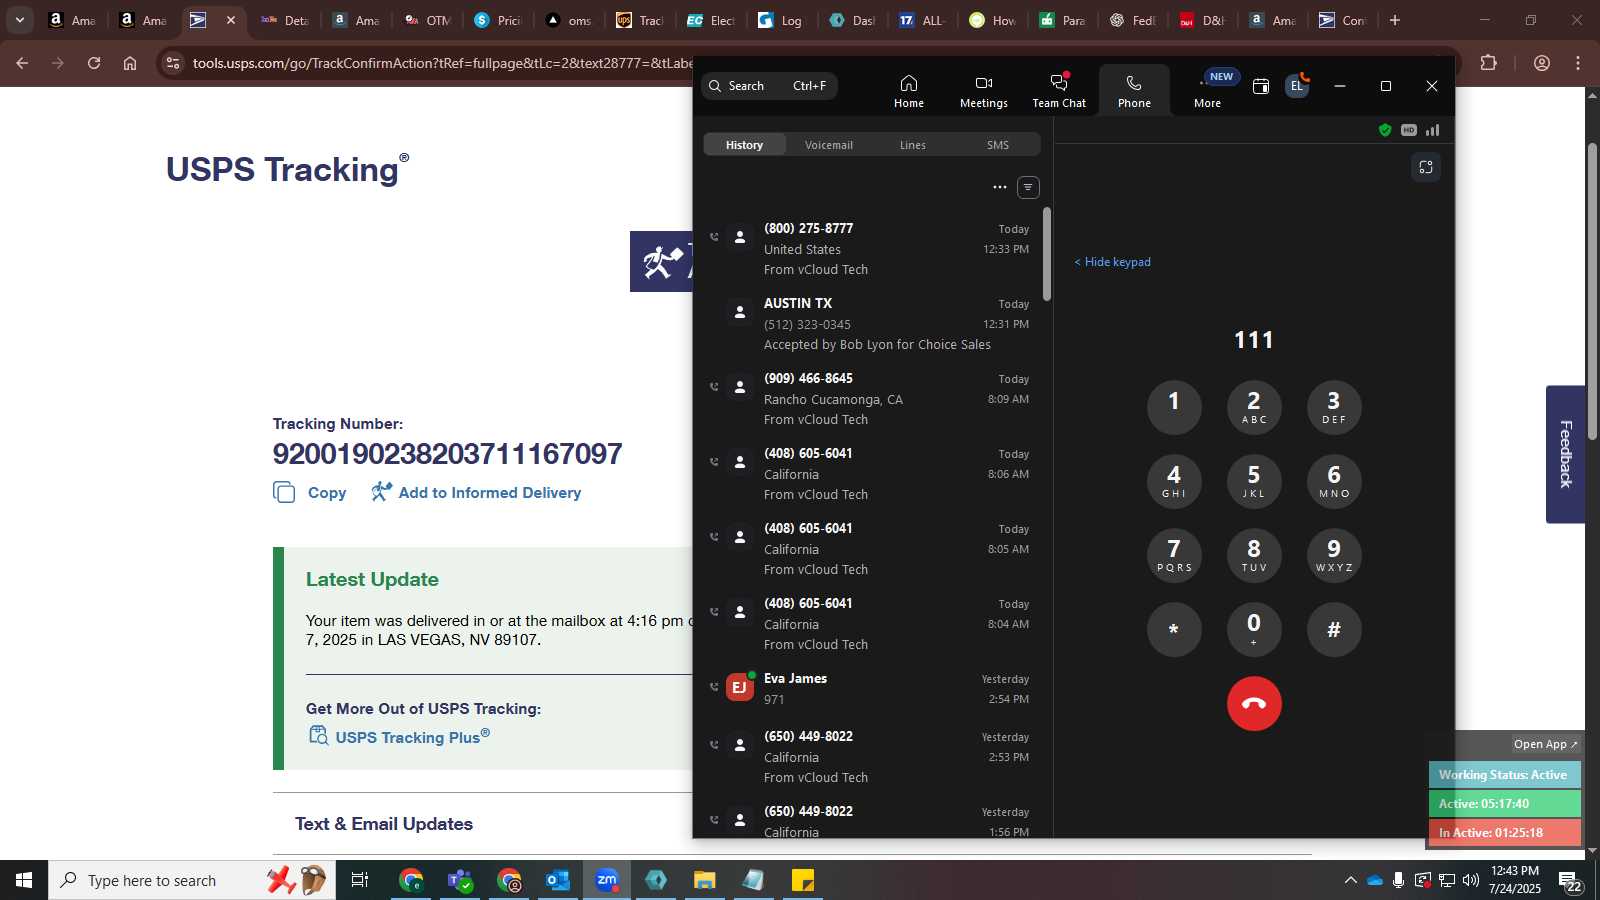Click Add to Informed Delivery link

pyautogui.click(x=476, y=492)
